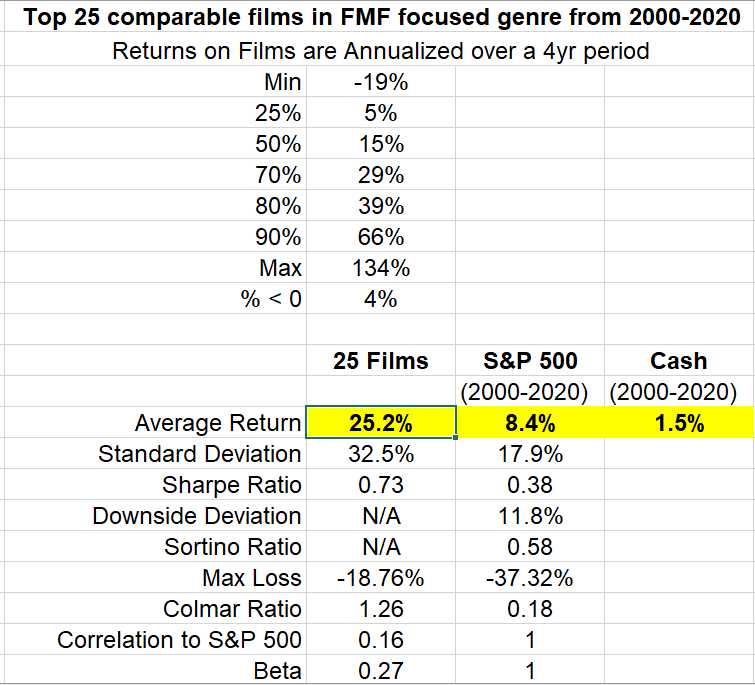Select the '% < 0' value 4% cell
This screenshot has height=685, width=755.
pos(380,299)
